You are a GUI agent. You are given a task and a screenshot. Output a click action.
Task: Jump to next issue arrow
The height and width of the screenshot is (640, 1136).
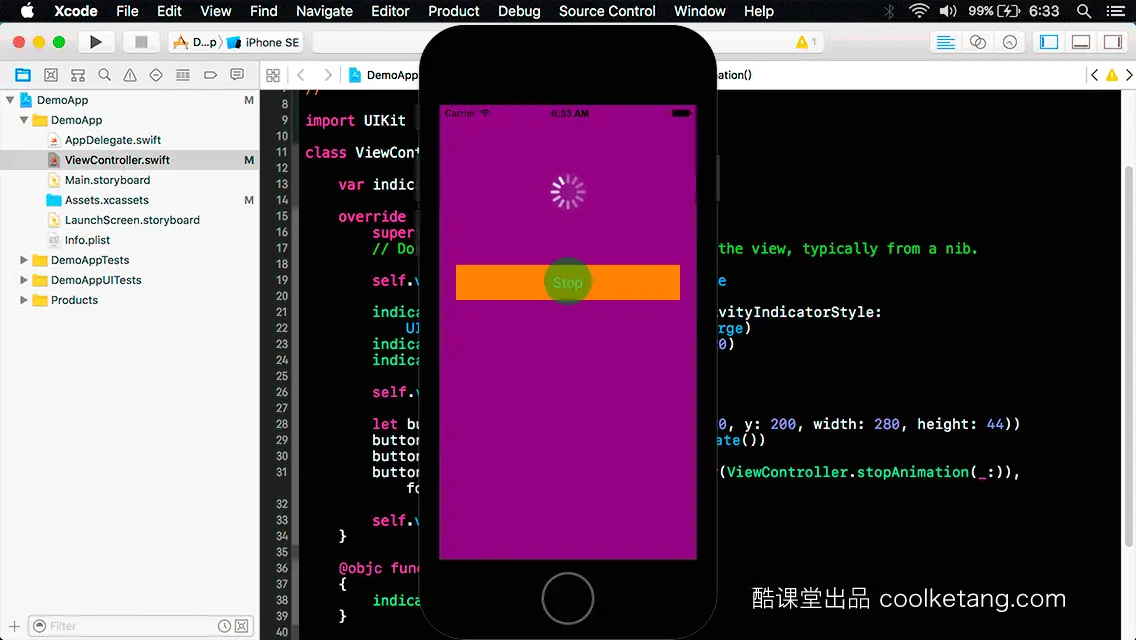pos(1129,75)
